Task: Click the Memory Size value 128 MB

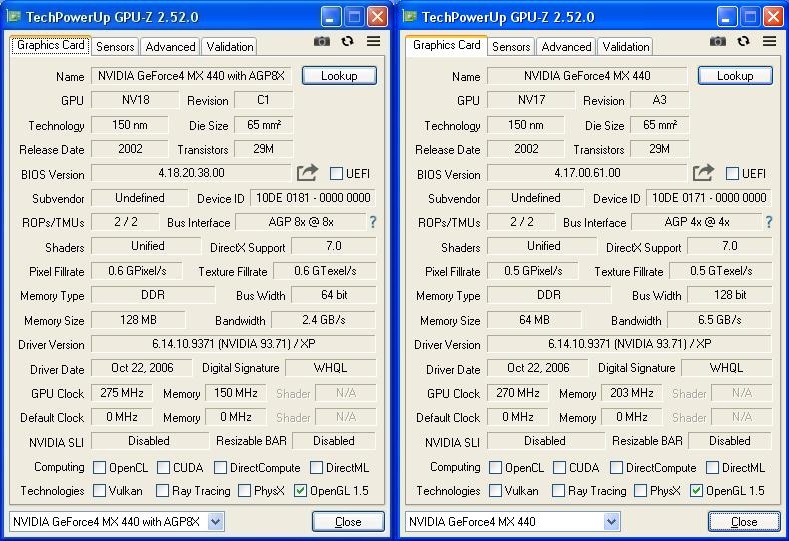Action: [138, 320]
